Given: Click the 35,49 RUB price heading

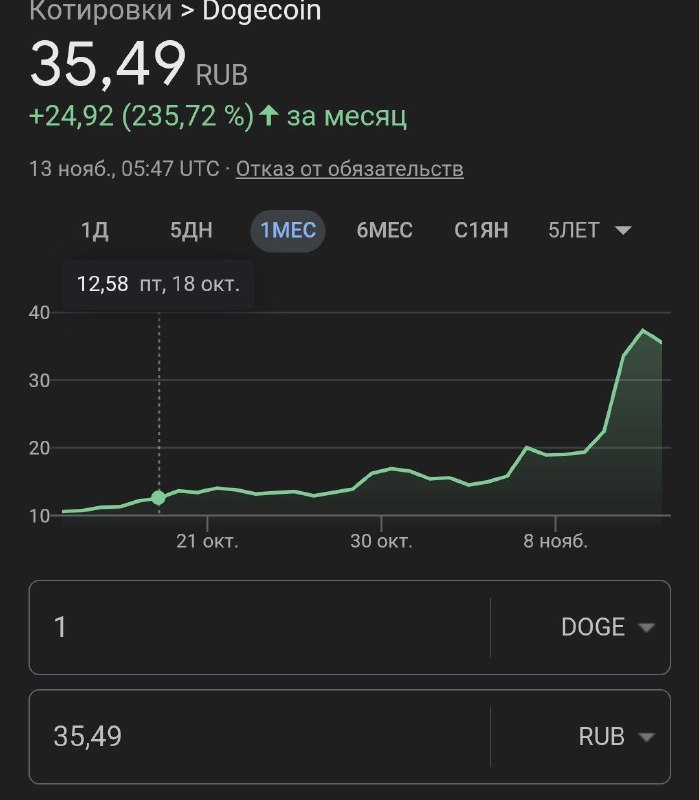Looking at the screenshot, I should [x=139, y=65].
